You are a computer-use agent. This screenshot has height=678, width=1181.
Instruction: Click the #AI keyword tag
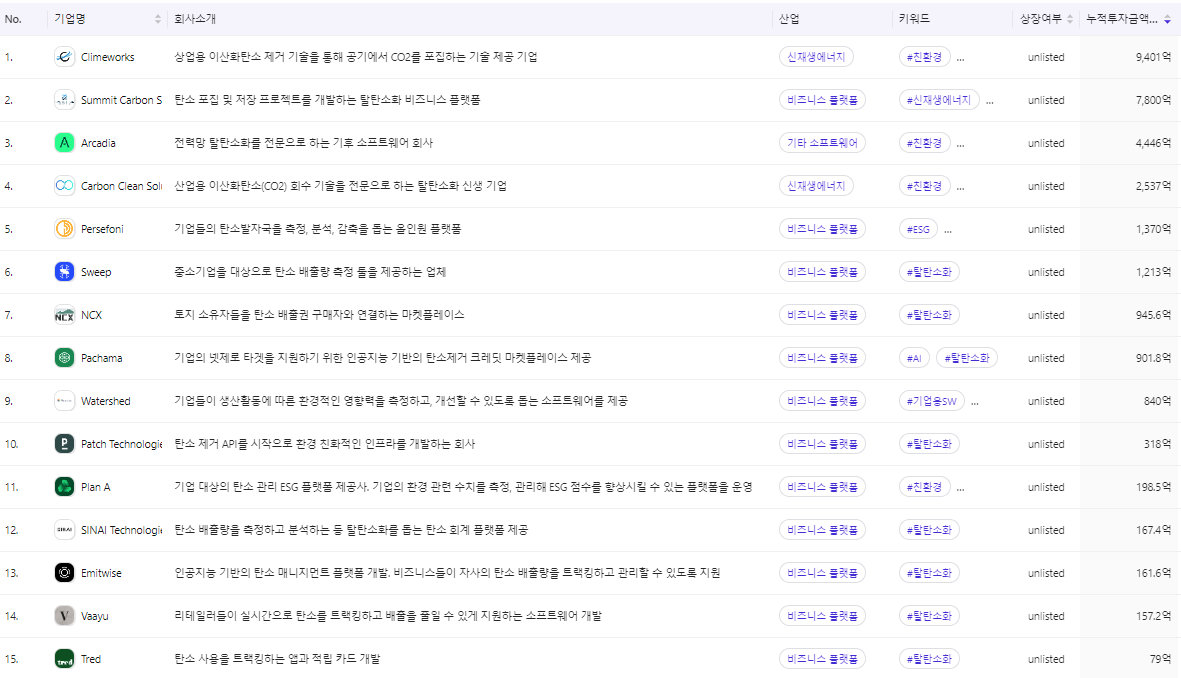tap(914, 358)
